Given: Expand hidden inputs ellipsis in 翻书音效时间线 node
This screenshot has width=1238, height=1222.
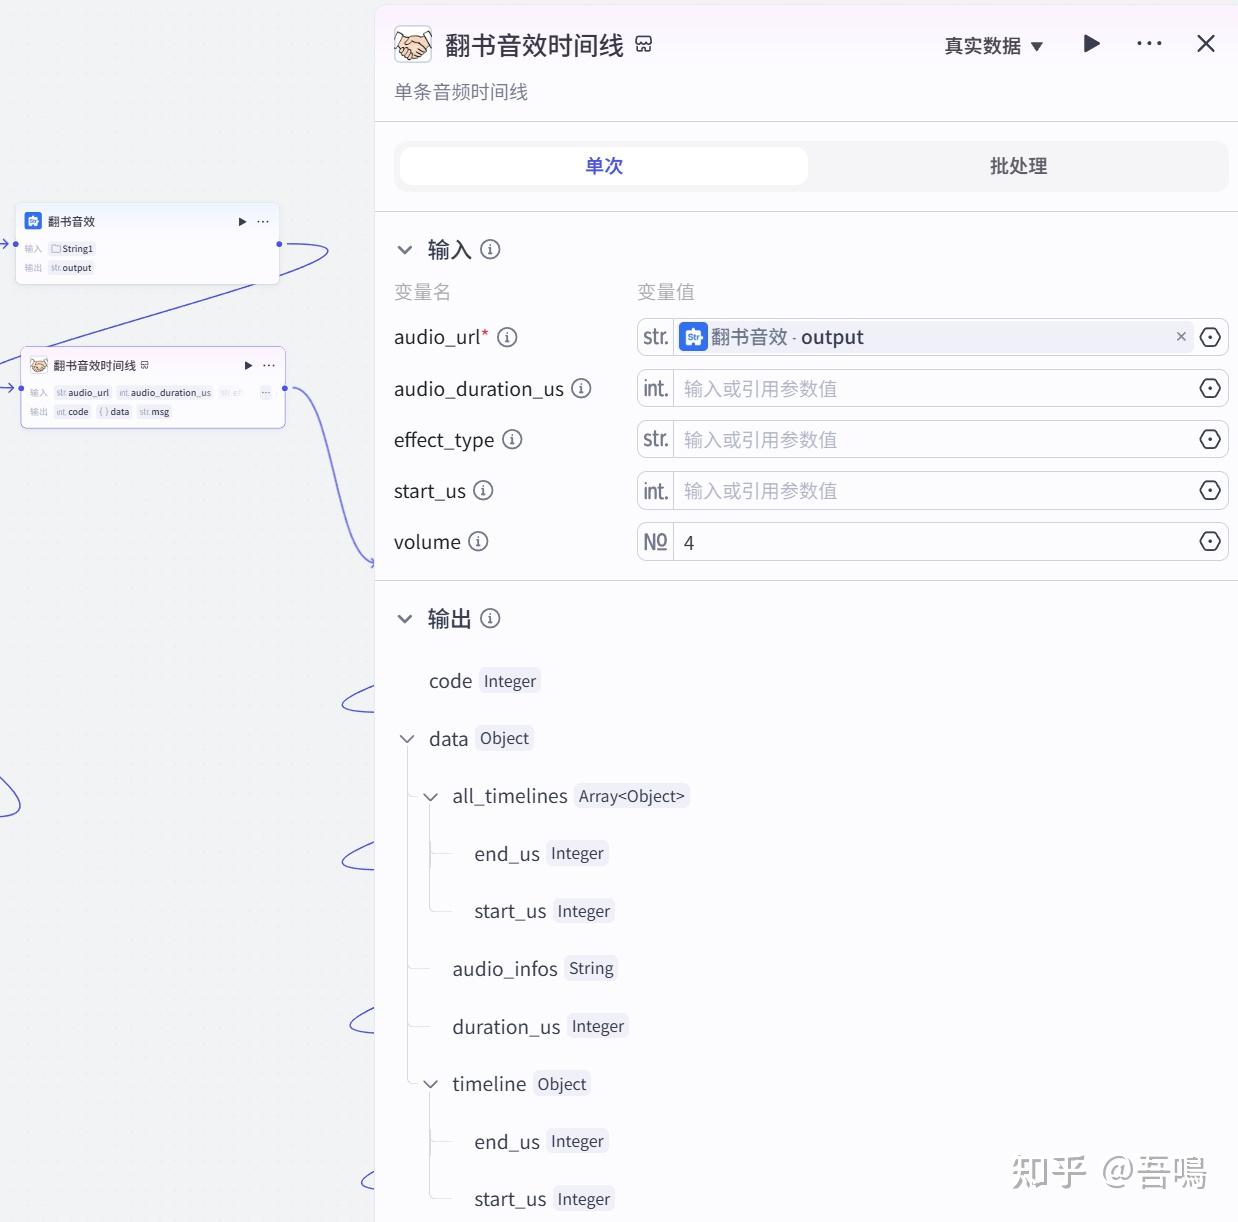Looking at the screenshot, I should pyautogui.click(x=265, y=393).
